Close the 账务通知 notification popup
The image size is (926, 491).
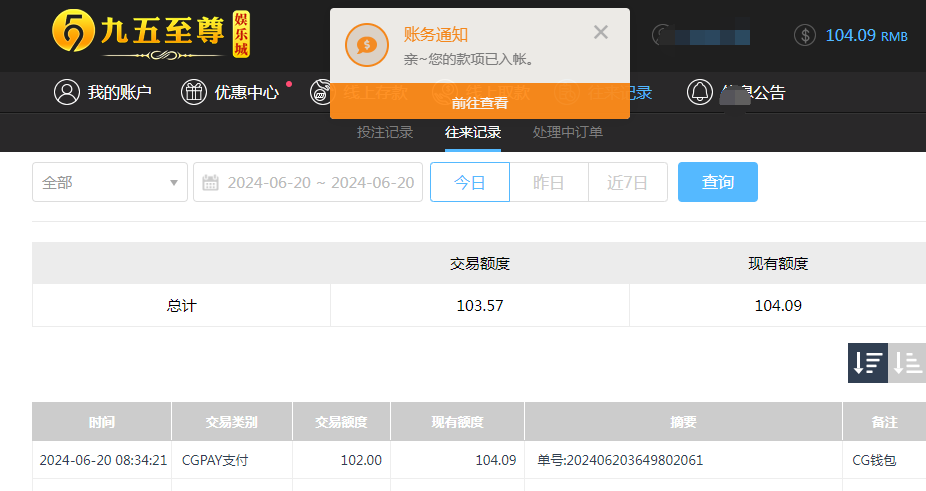pyautogui.click(x=600, y=32)
